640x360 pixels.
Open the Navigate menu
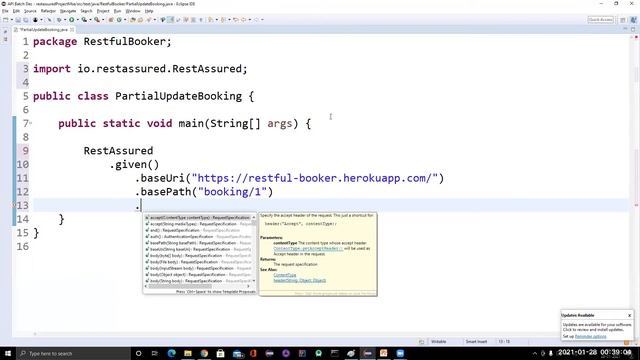[x=68, y=11]
